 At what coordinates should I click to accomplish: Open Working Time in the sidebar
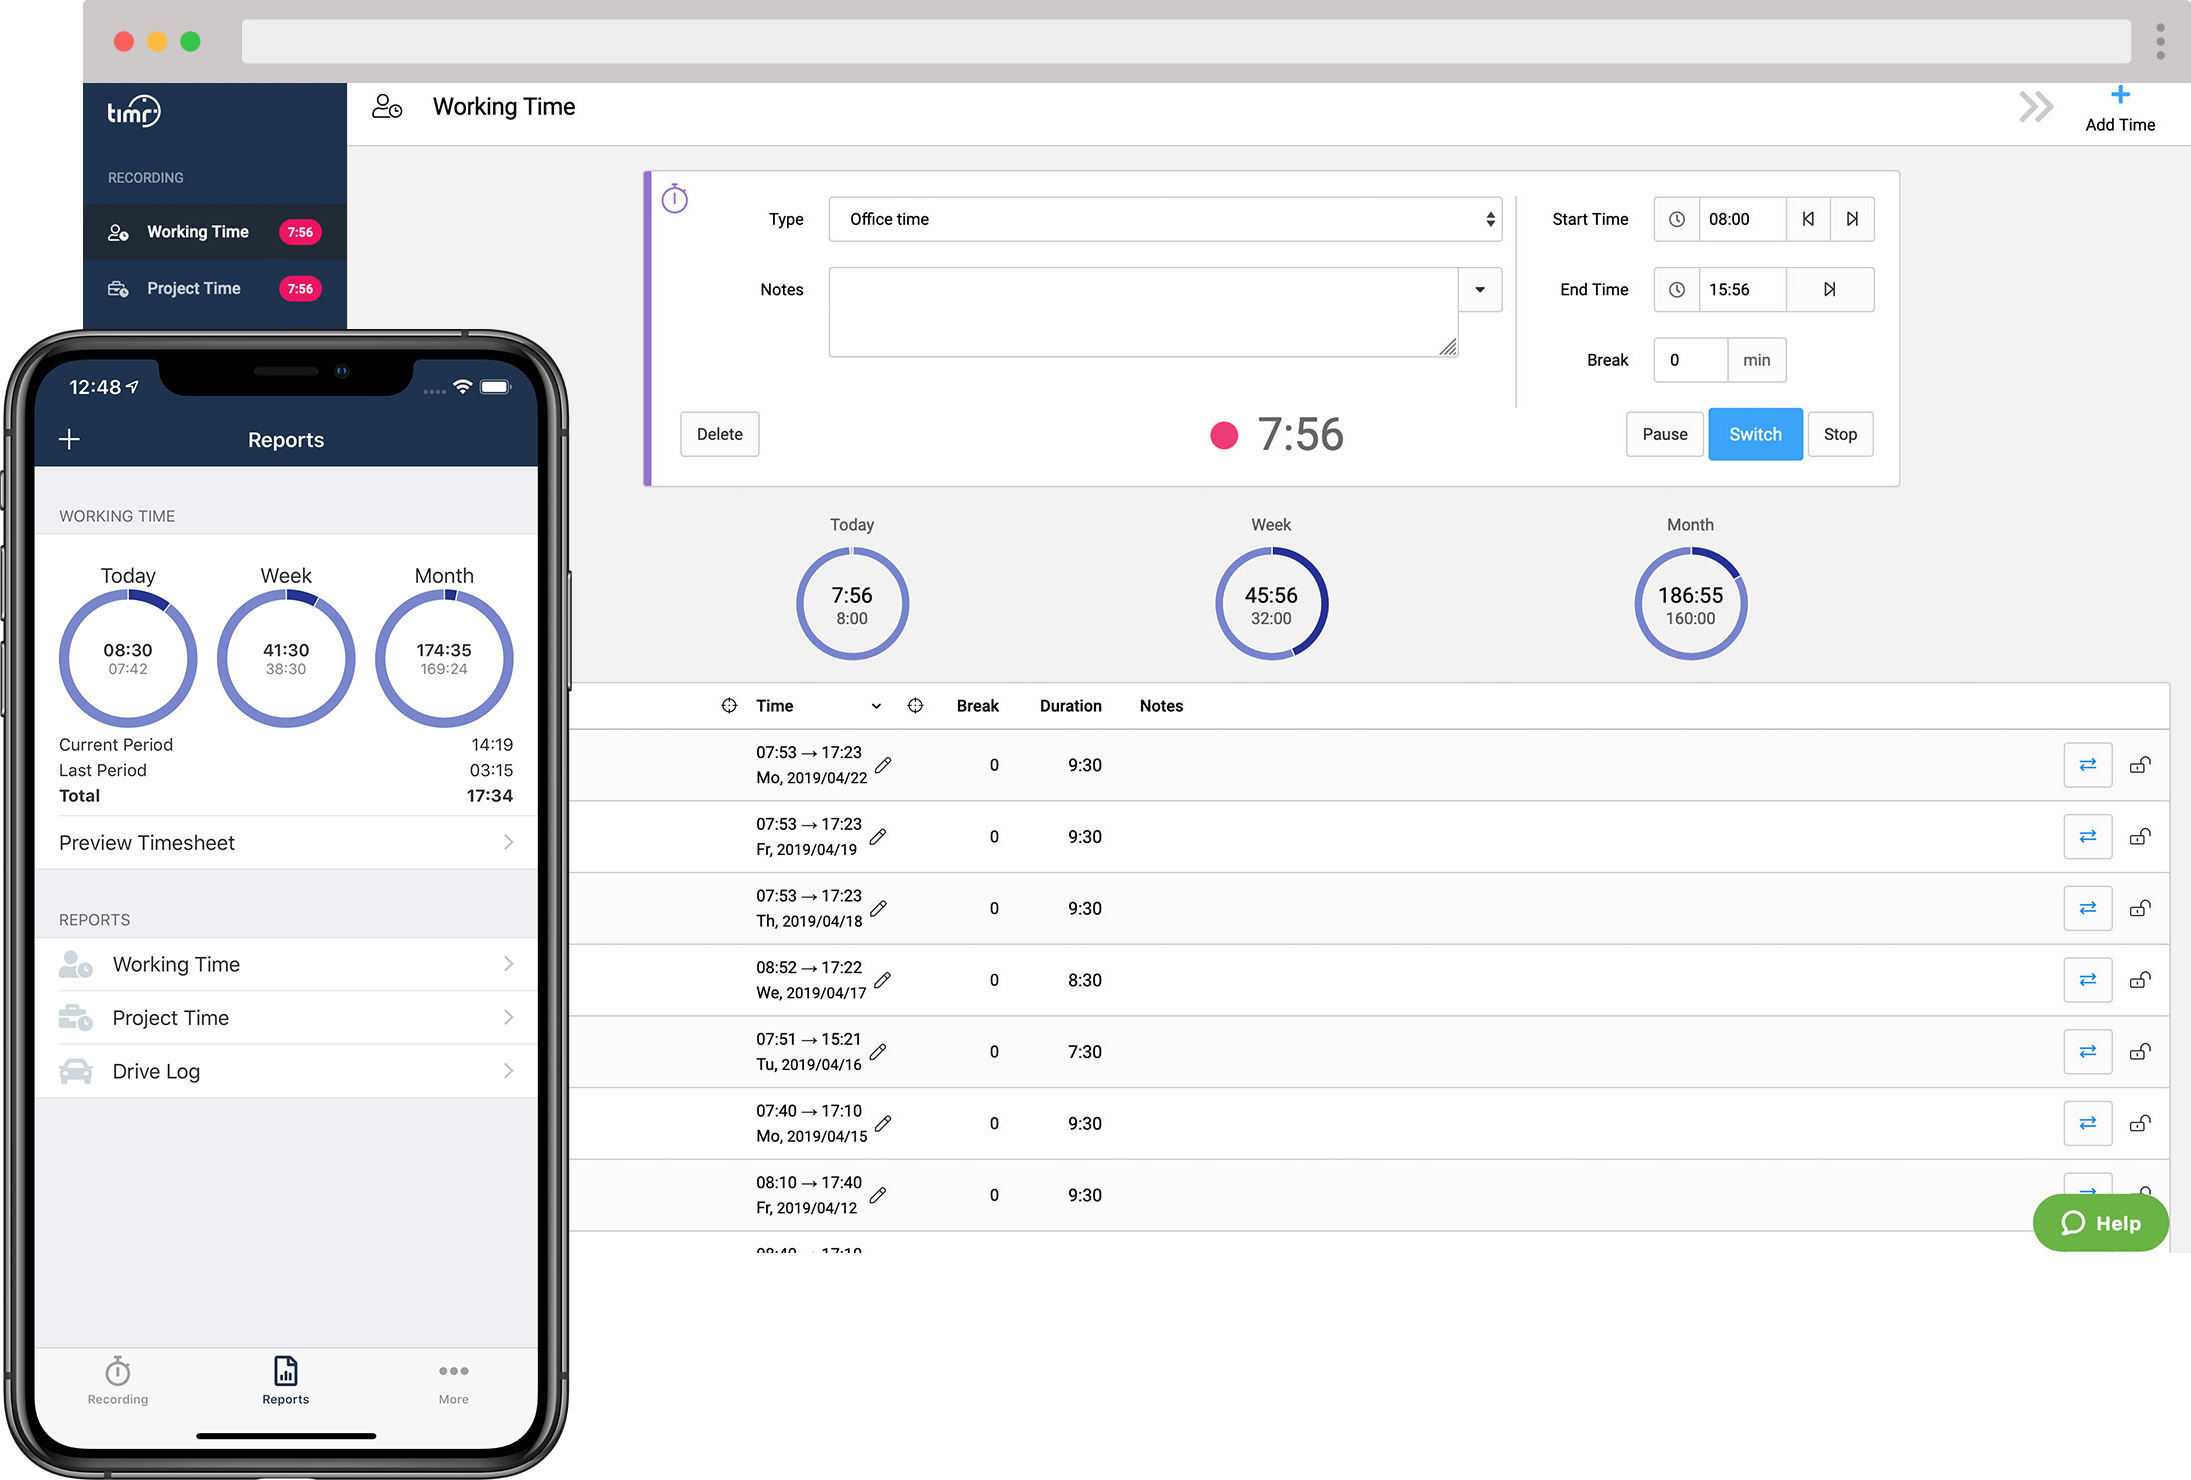tap(215, 232)
